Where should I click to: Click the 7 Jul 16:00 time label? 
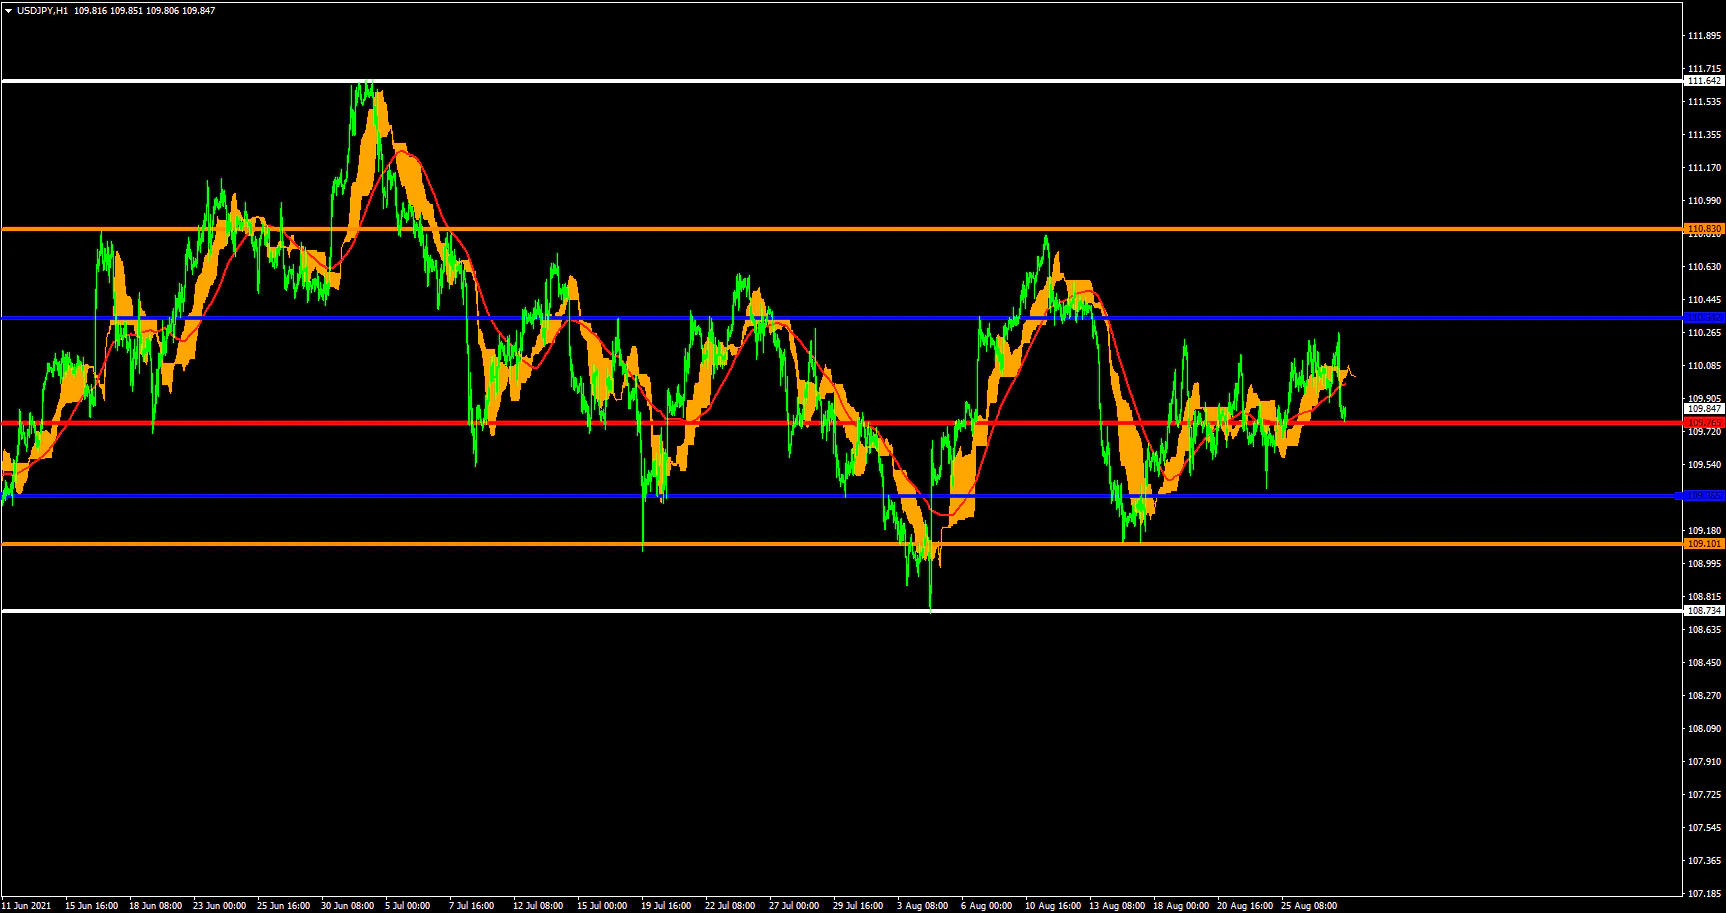click(471, 906)
